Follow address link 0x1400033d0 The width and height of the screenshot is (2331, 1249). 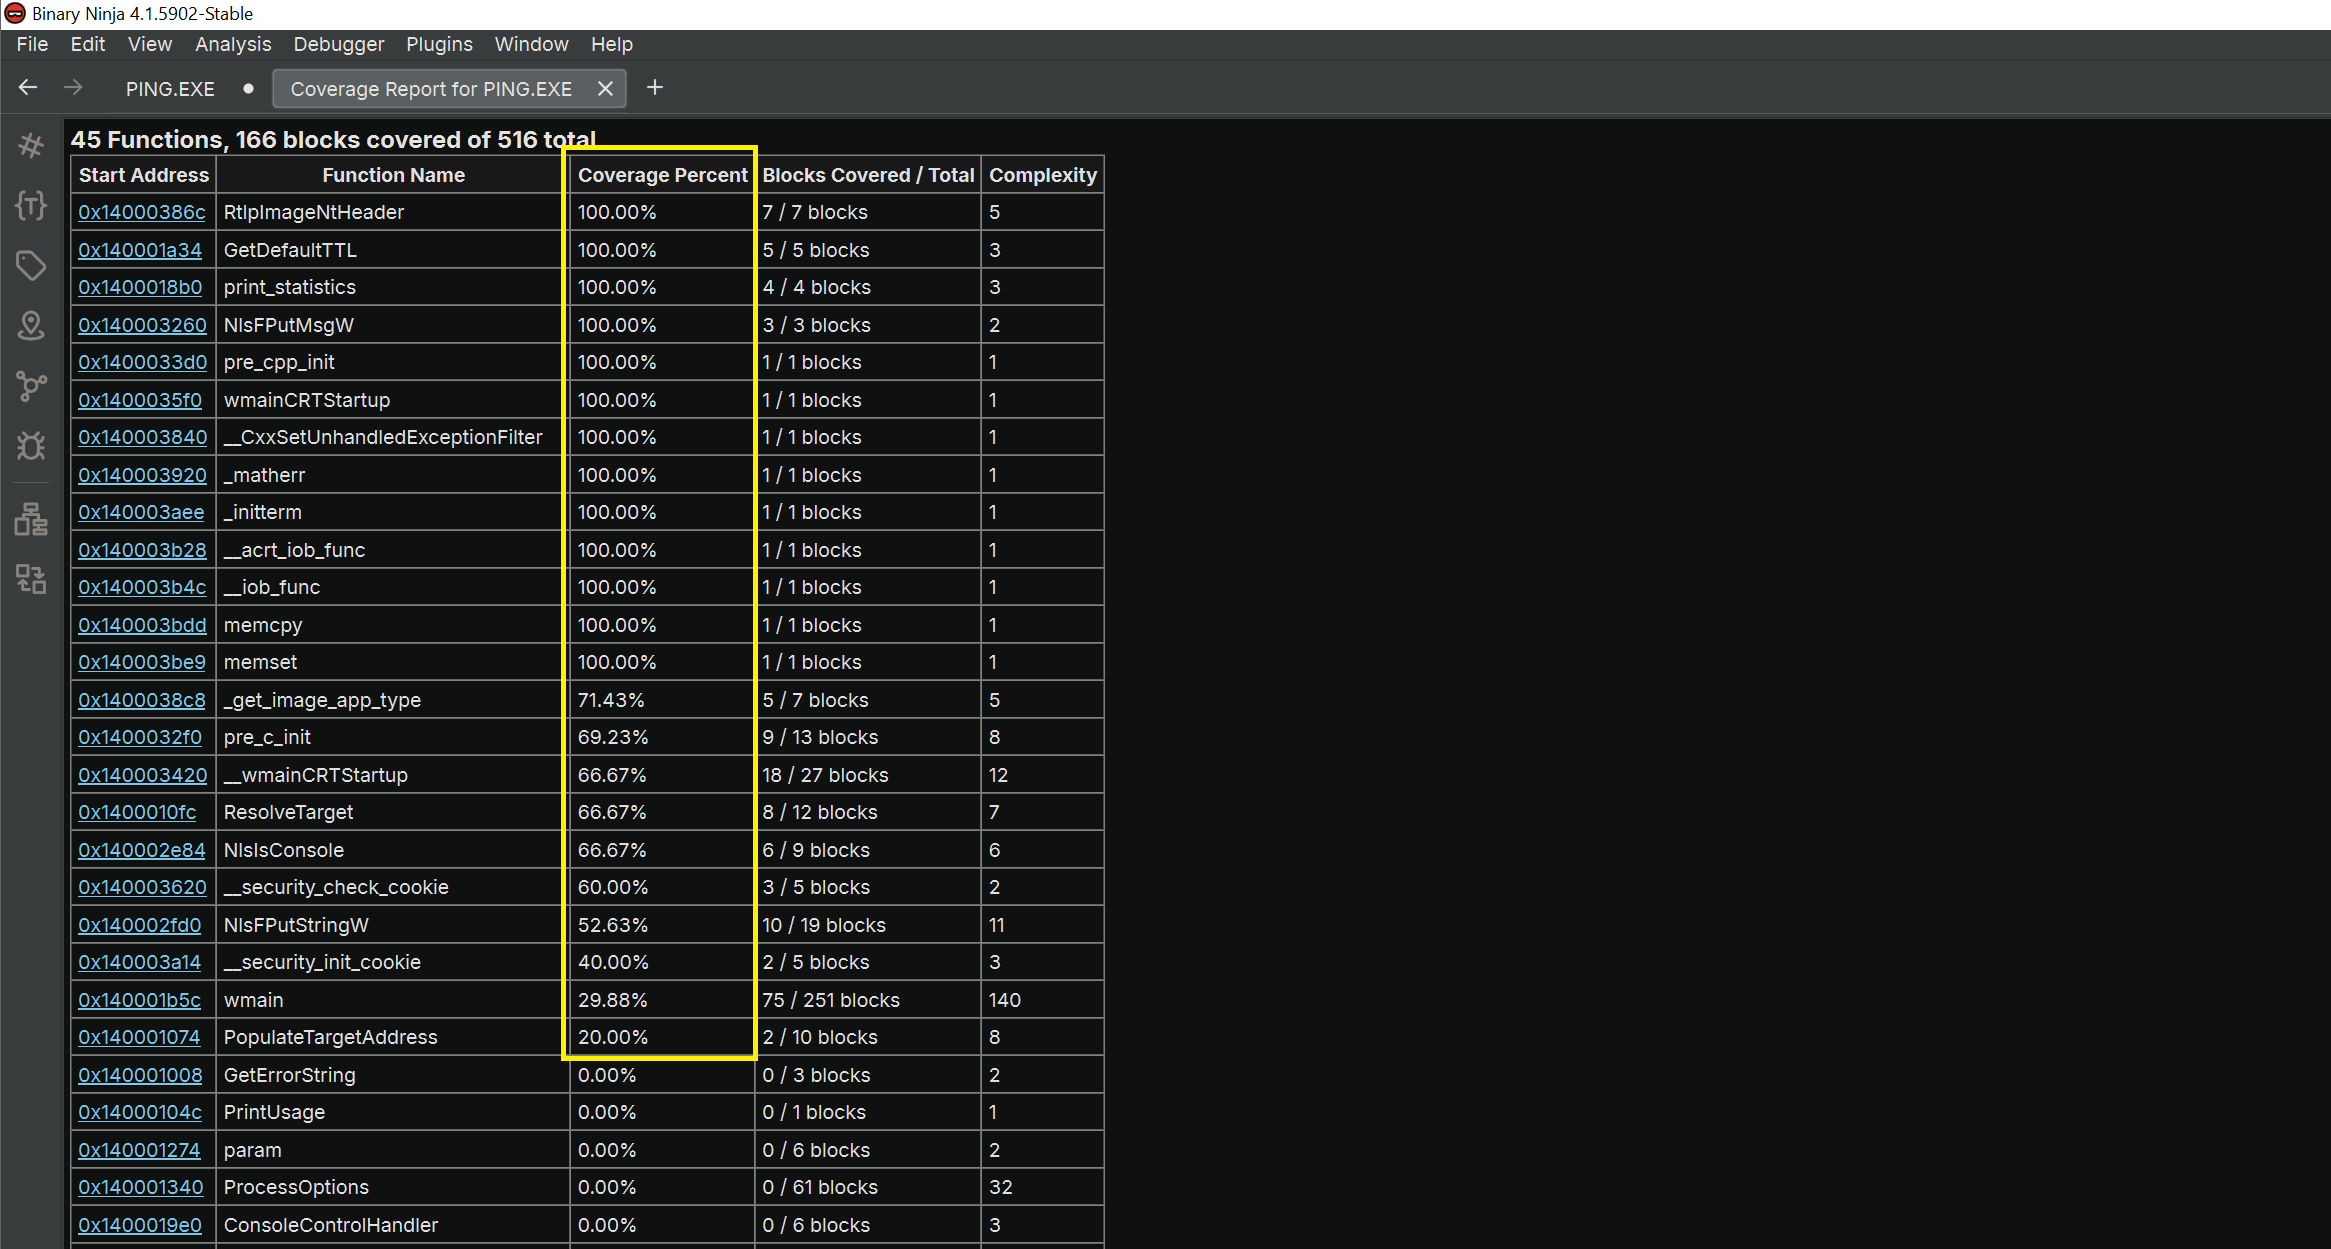[x=142, y=362]
